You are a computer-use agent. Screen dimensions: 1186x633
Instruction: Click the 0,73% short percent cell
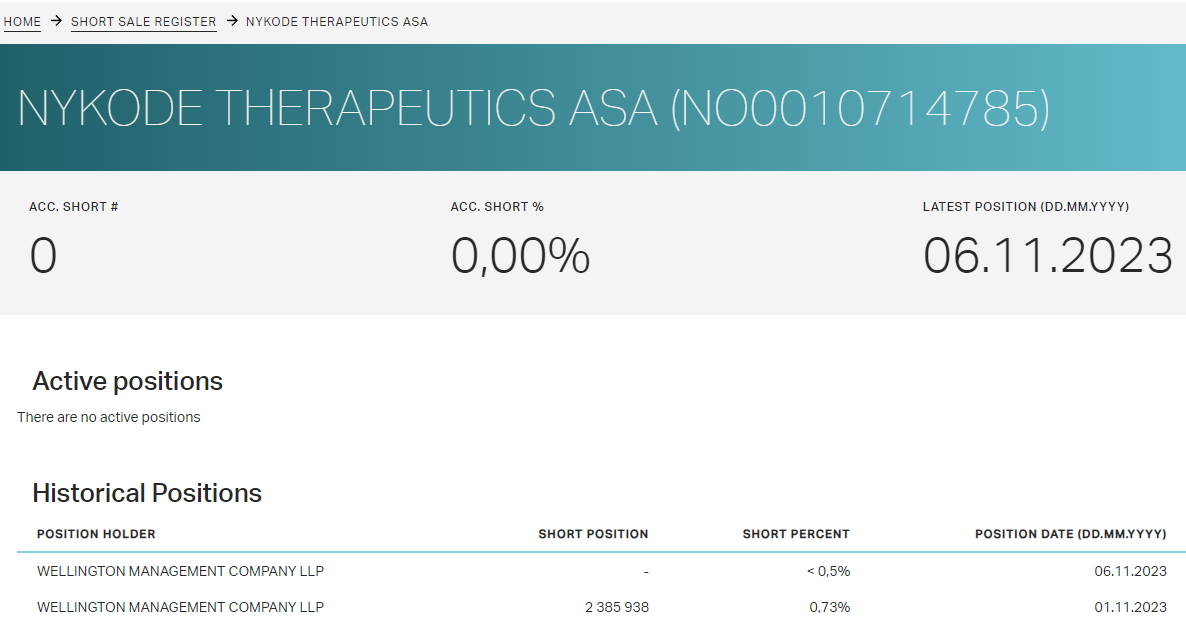click(830, 607)
